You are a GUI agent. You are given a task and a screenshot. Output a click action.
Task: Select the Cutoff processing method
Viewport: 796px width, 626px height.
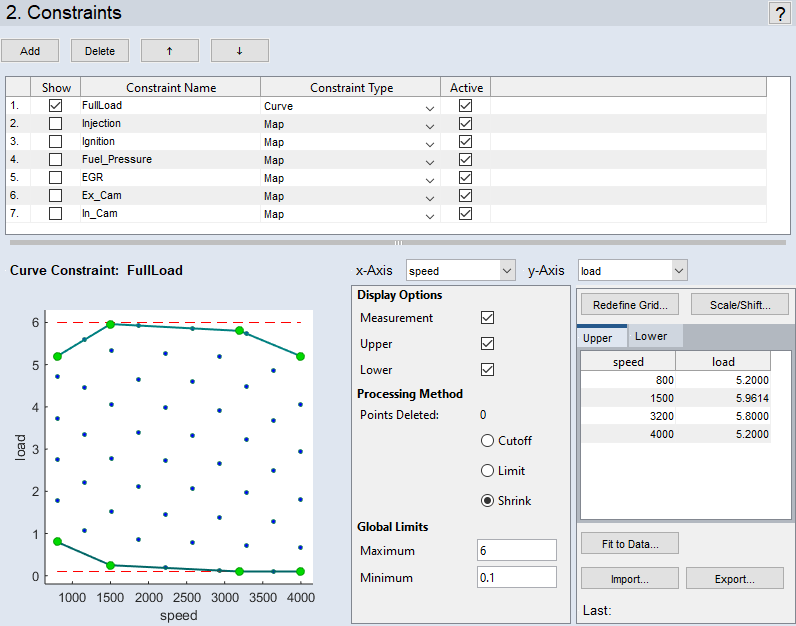(x=488, y=441)
